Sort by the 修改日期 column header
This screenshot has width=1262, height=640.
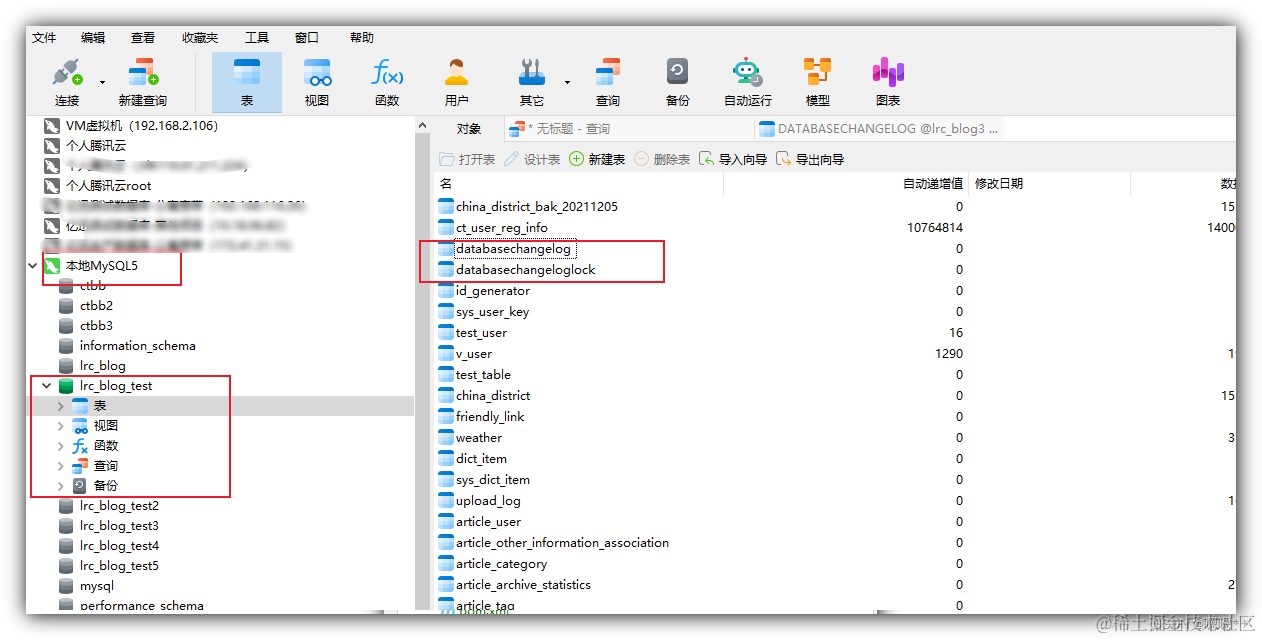coord(1050,184)
